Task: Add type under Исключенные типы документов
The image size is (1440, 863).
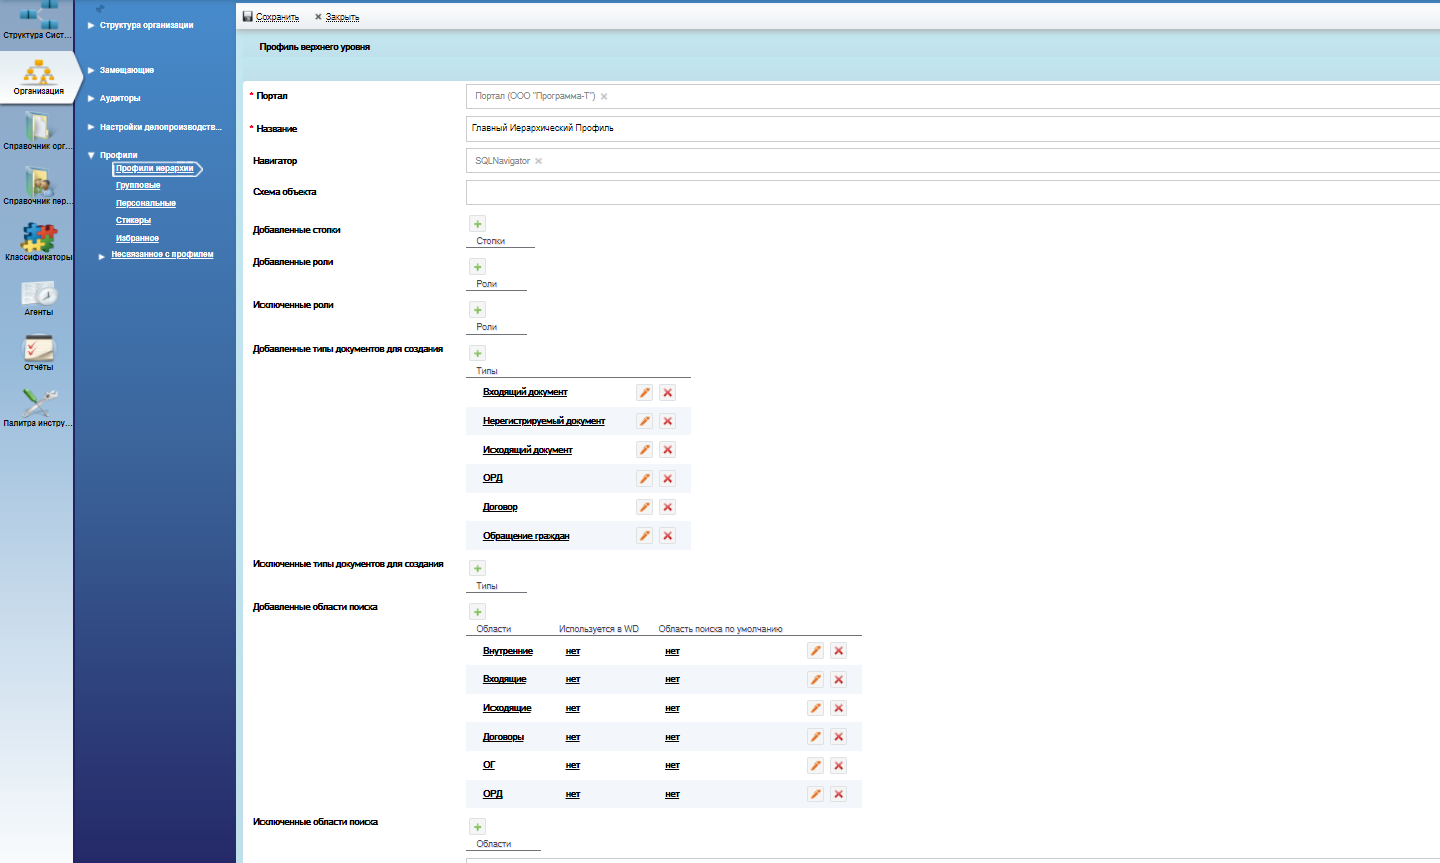Action: click(478, 568)
